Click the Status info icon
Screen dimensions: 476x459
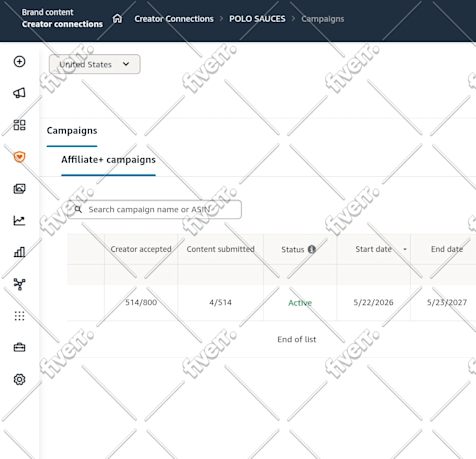tap(312, 249)
